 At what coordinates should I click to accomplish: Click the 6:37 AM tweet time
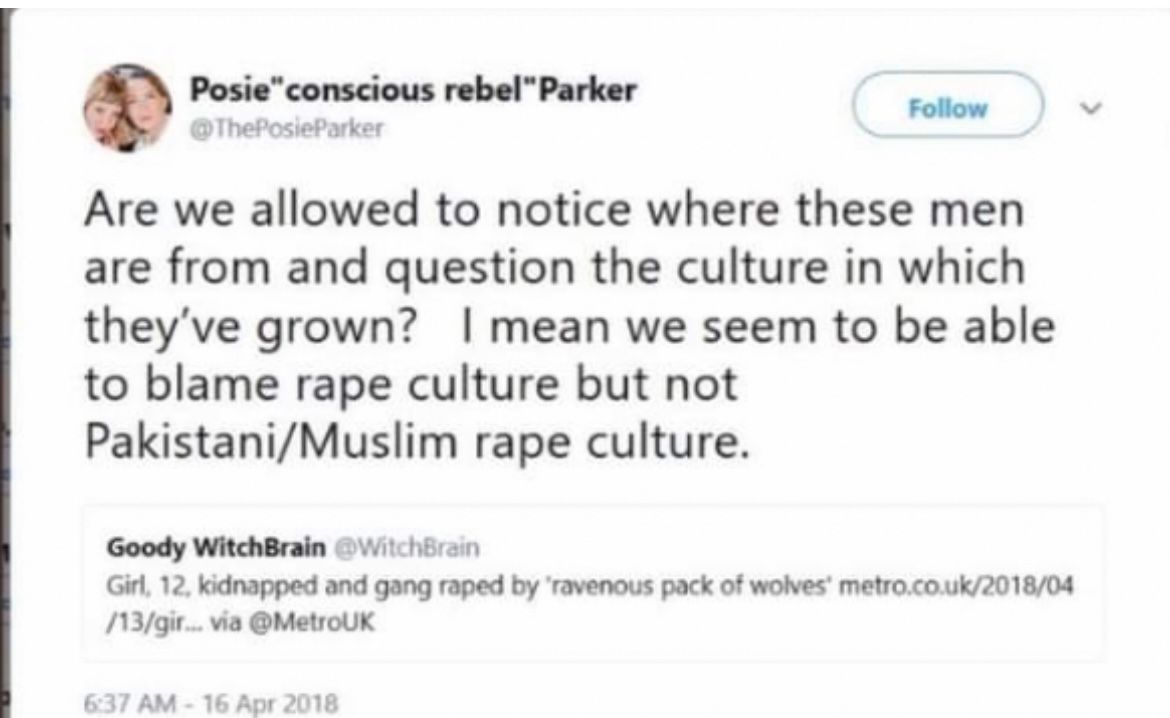tap(122, 702)
